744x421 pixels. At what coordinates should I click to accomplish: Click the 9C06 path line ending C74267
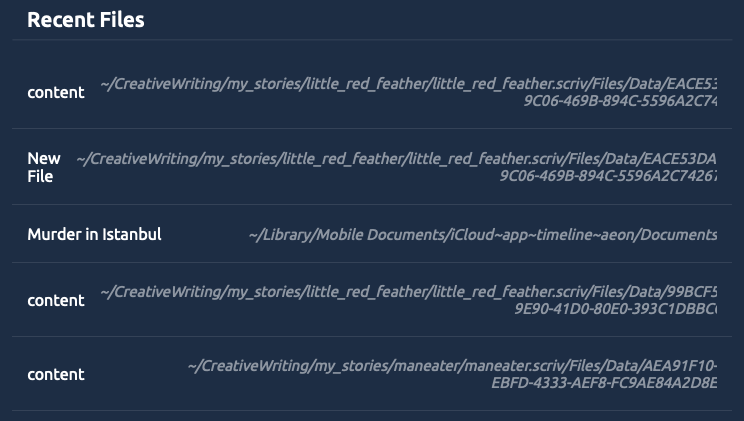coord(608,176)
